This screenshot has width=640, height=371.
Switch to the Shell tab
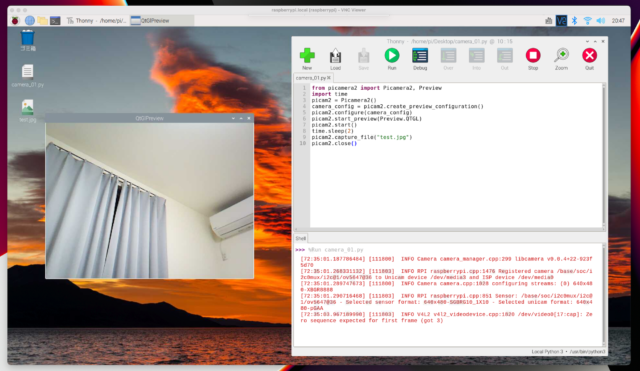point(301,238)
